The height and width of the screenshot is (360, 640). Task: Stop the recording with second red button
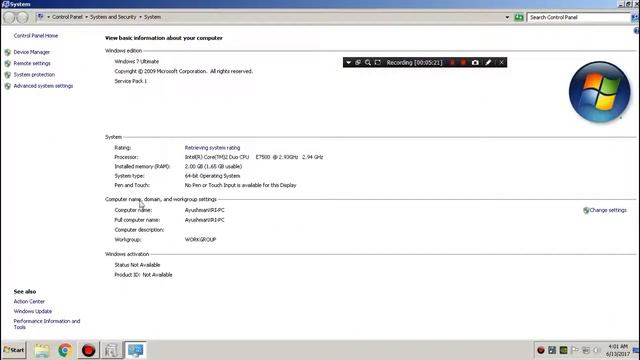(x=463, y=62)
